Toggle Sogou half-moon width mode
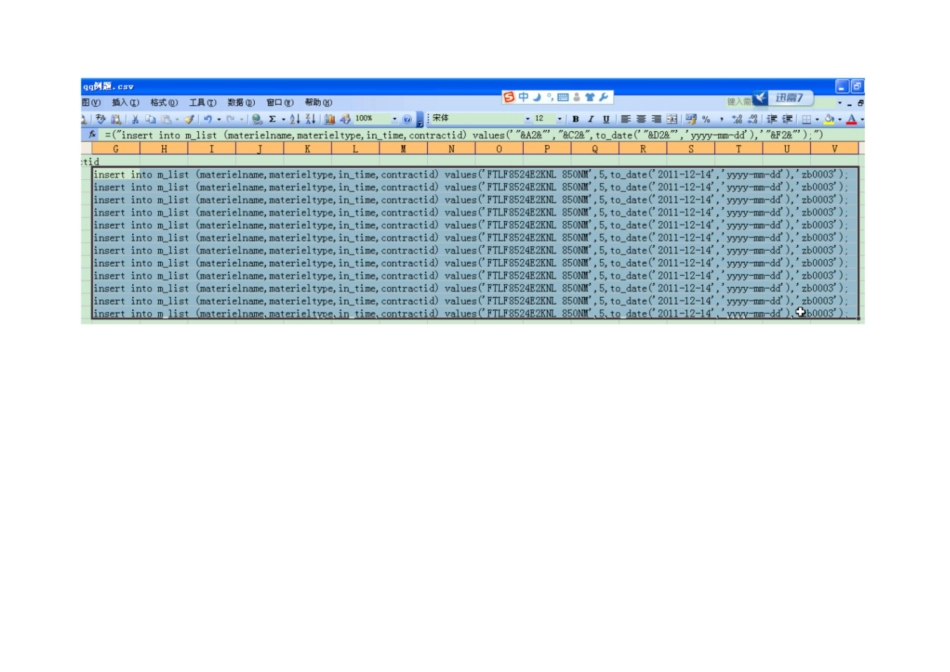Viewport: 950px width, 672px height. point(537,97)
